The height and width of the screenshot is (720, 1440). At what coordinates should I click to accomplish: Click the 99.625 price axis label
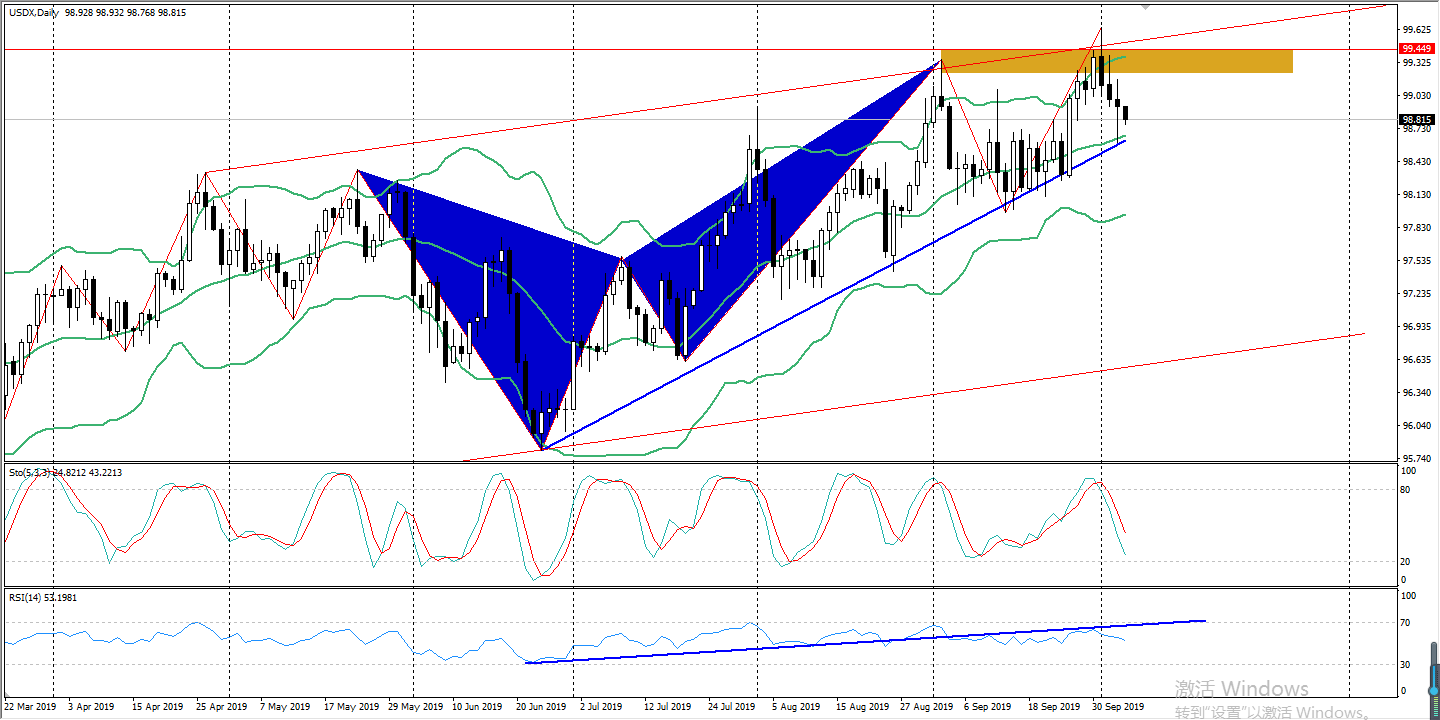pyautogui.click(x=1415, y=29)
